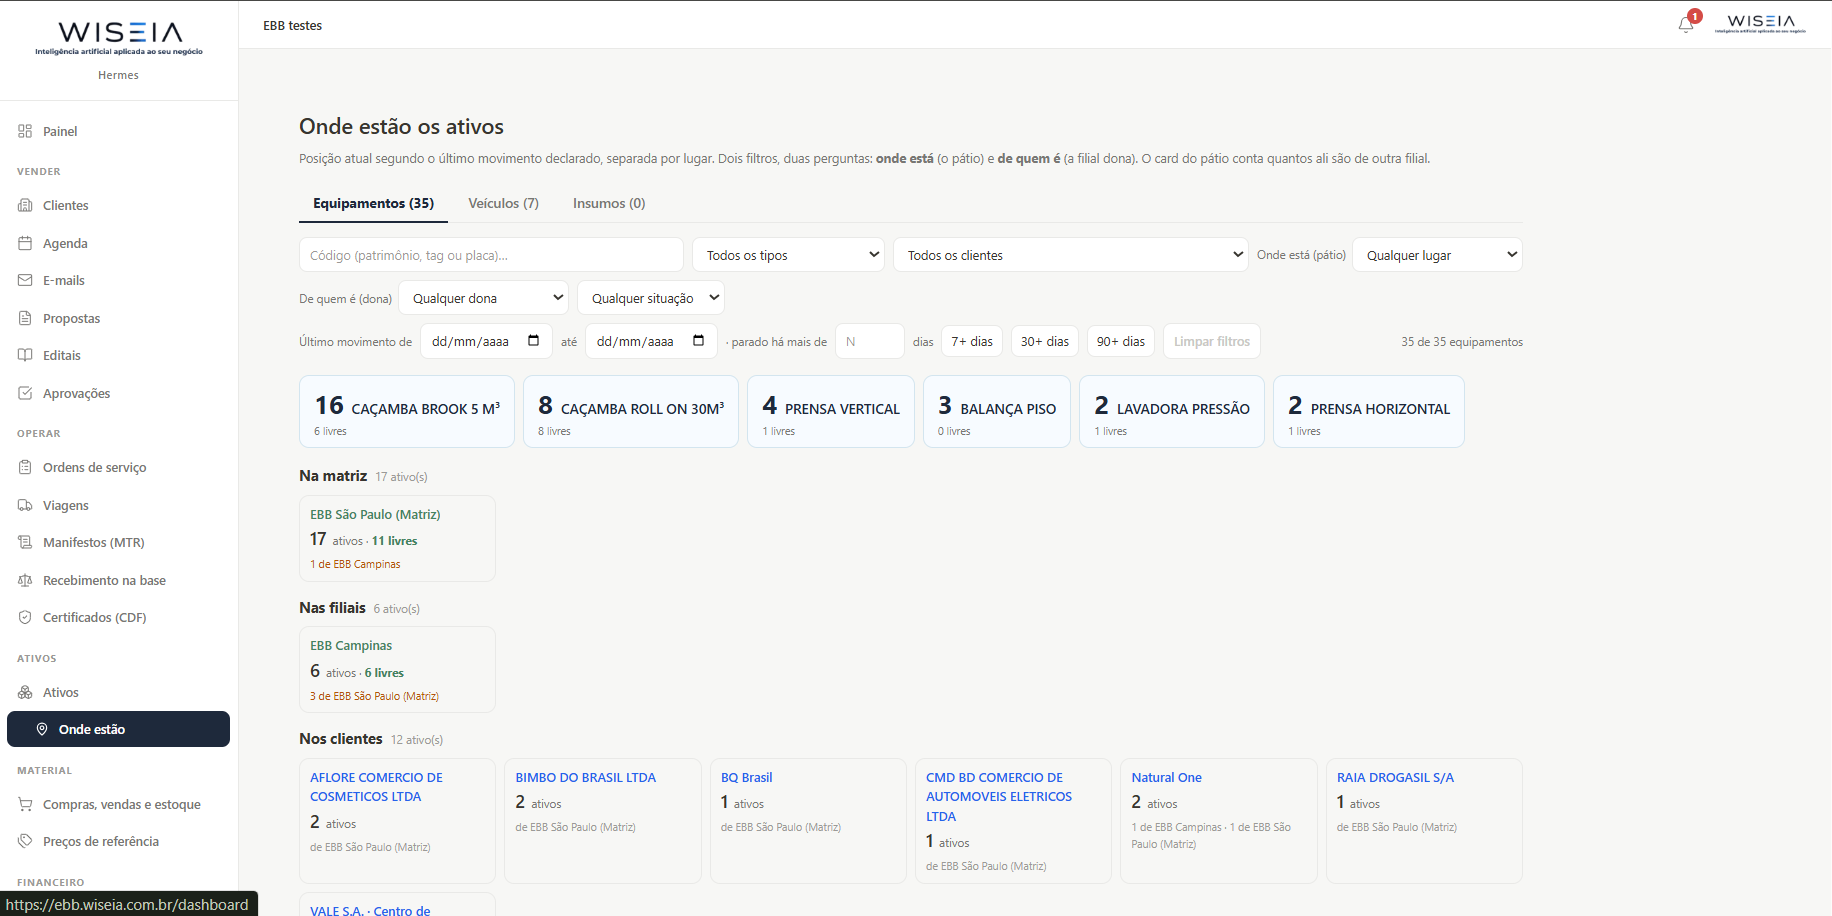The width and height of the screenshot is (1832, 916).
Task: Open the BIMBO DO BRASIL LTDA client card
Action: (603, 821)
